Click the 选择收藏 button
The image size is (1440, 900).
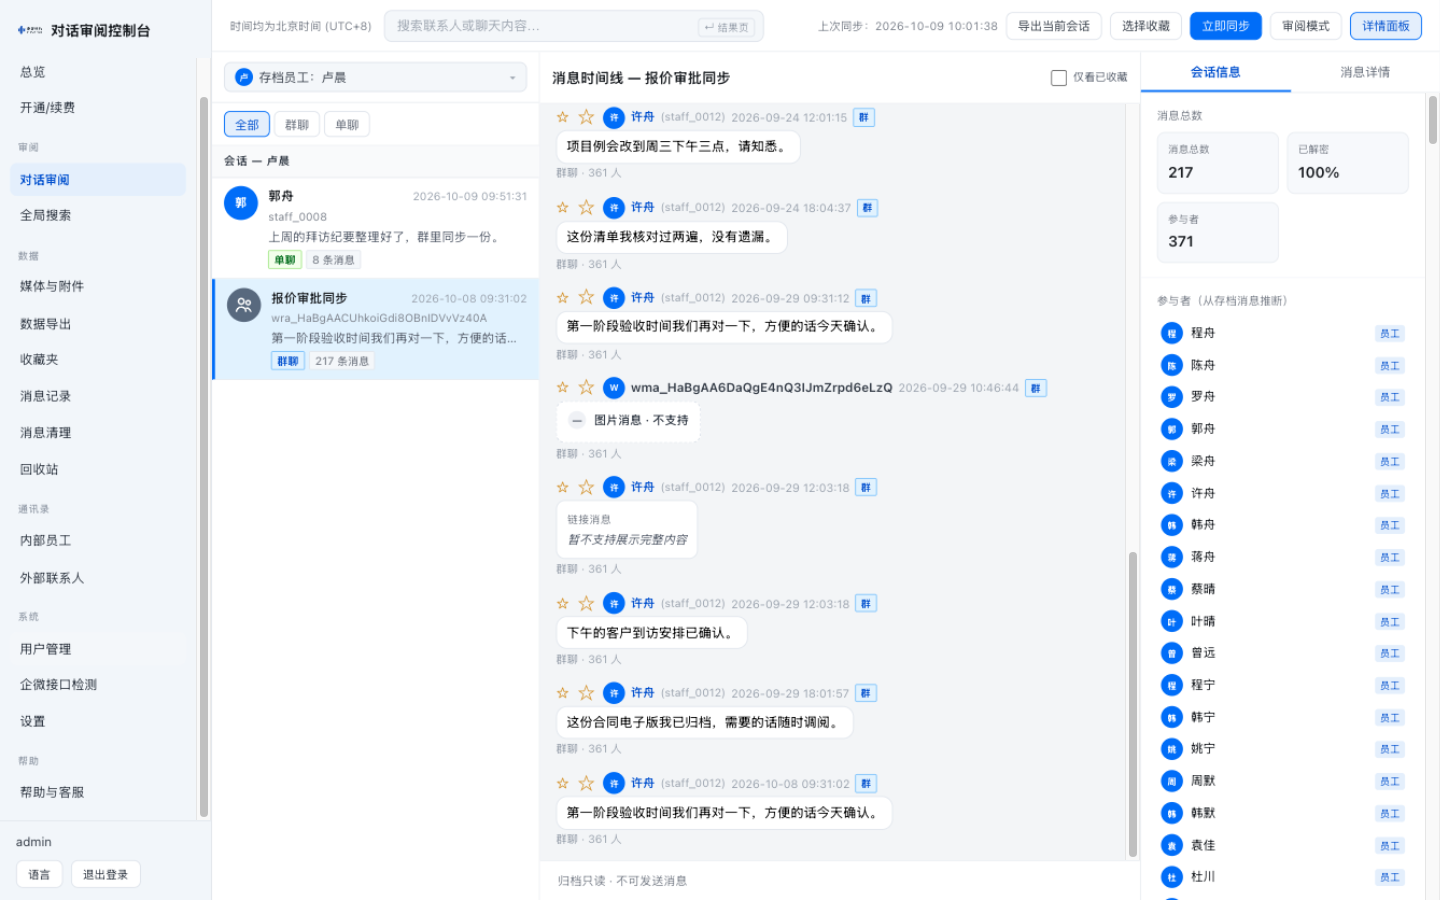pyautogui.click(x=1146, y=26)
